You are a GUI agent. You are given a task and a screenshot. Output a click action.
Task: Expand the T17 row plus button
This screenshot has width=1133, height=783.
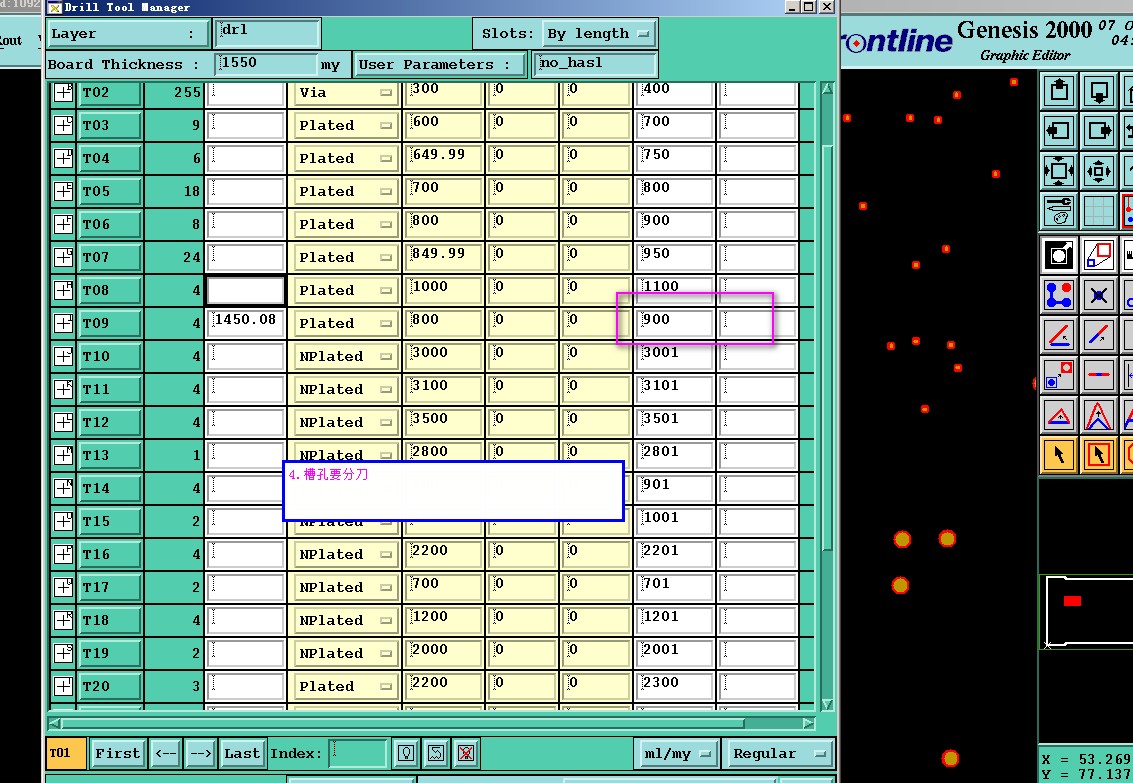coord(64,587)
